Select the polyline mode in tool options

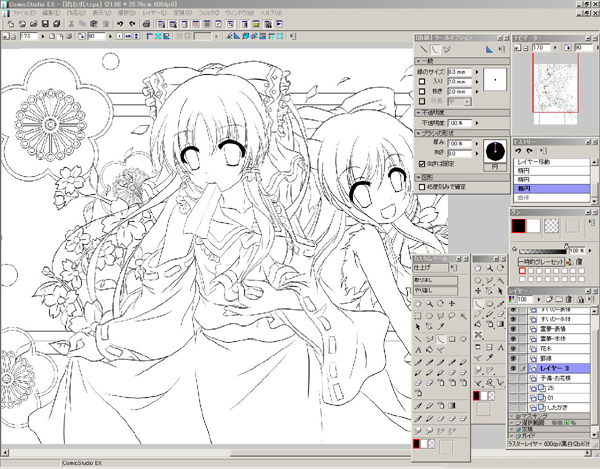pyautogui.click(x=447, y=49)
